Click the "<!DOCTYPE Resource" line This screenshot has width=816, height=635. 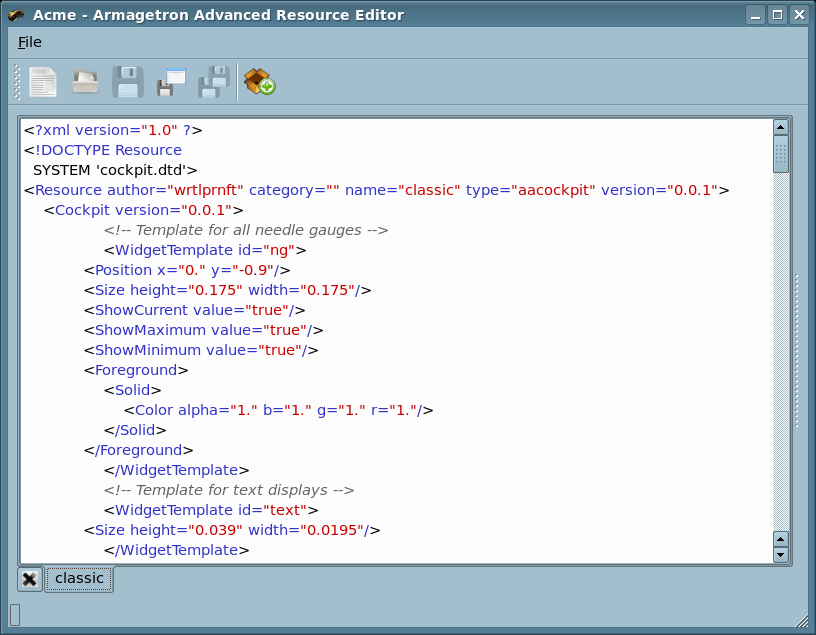(103, 150)
